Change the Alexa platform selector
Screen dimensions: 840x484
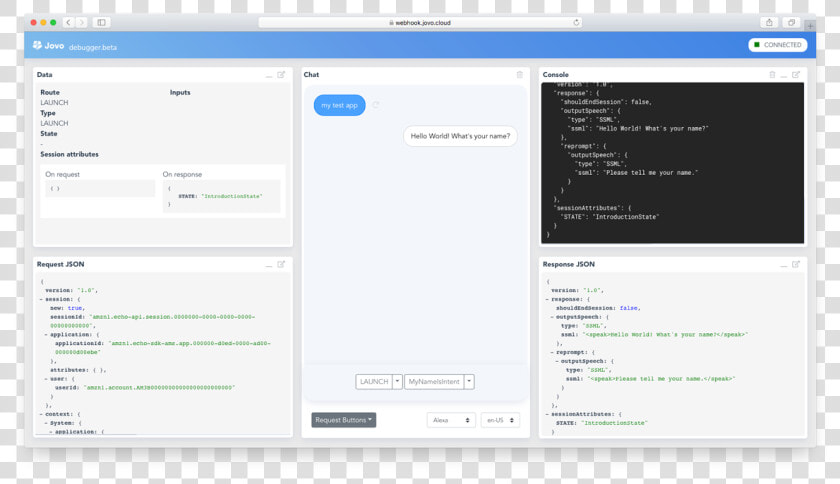point(451,420)
